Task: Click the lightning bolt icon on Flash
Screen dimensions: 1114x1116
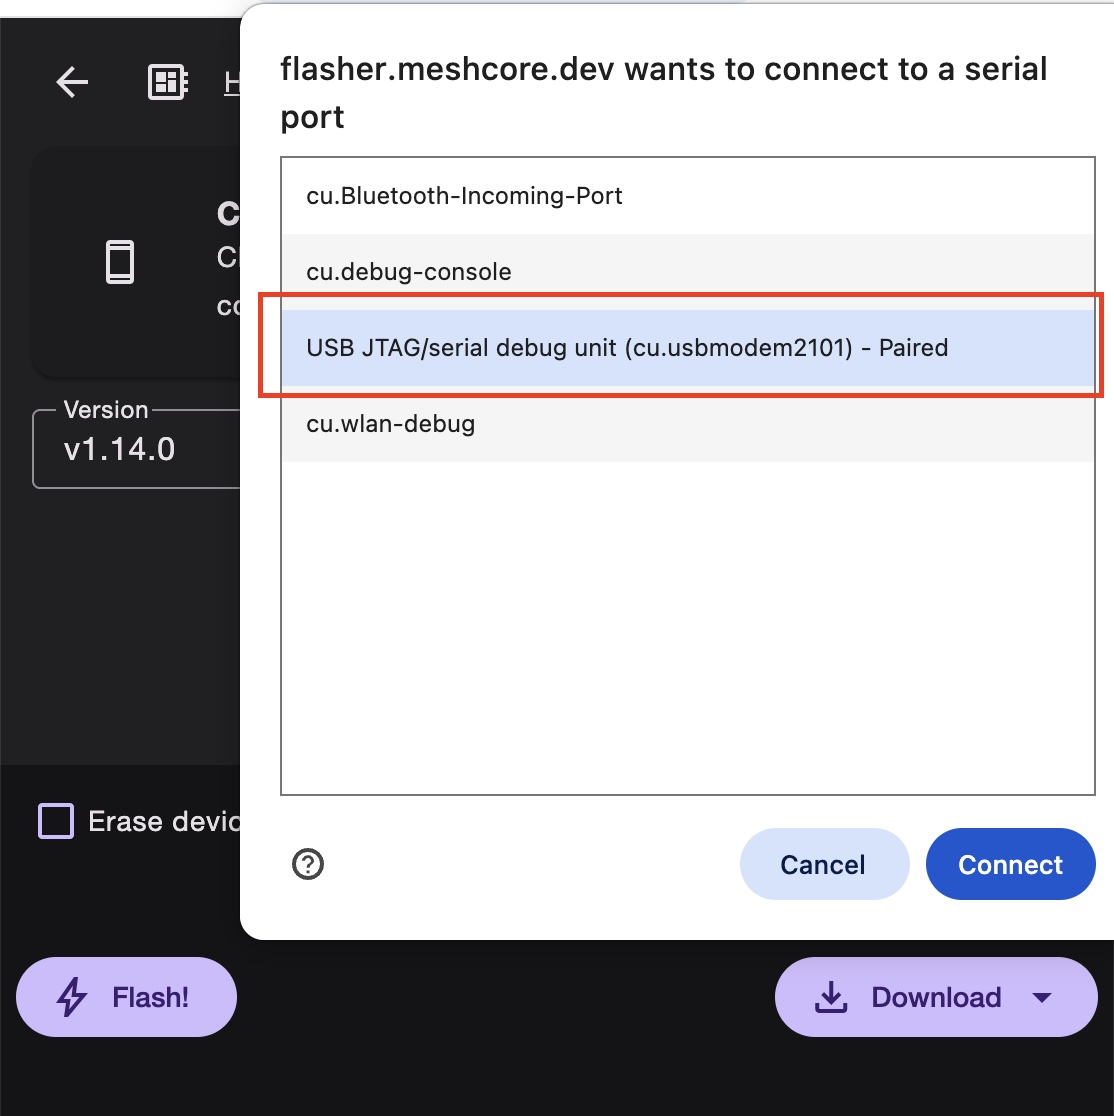Action: [72, 997]
